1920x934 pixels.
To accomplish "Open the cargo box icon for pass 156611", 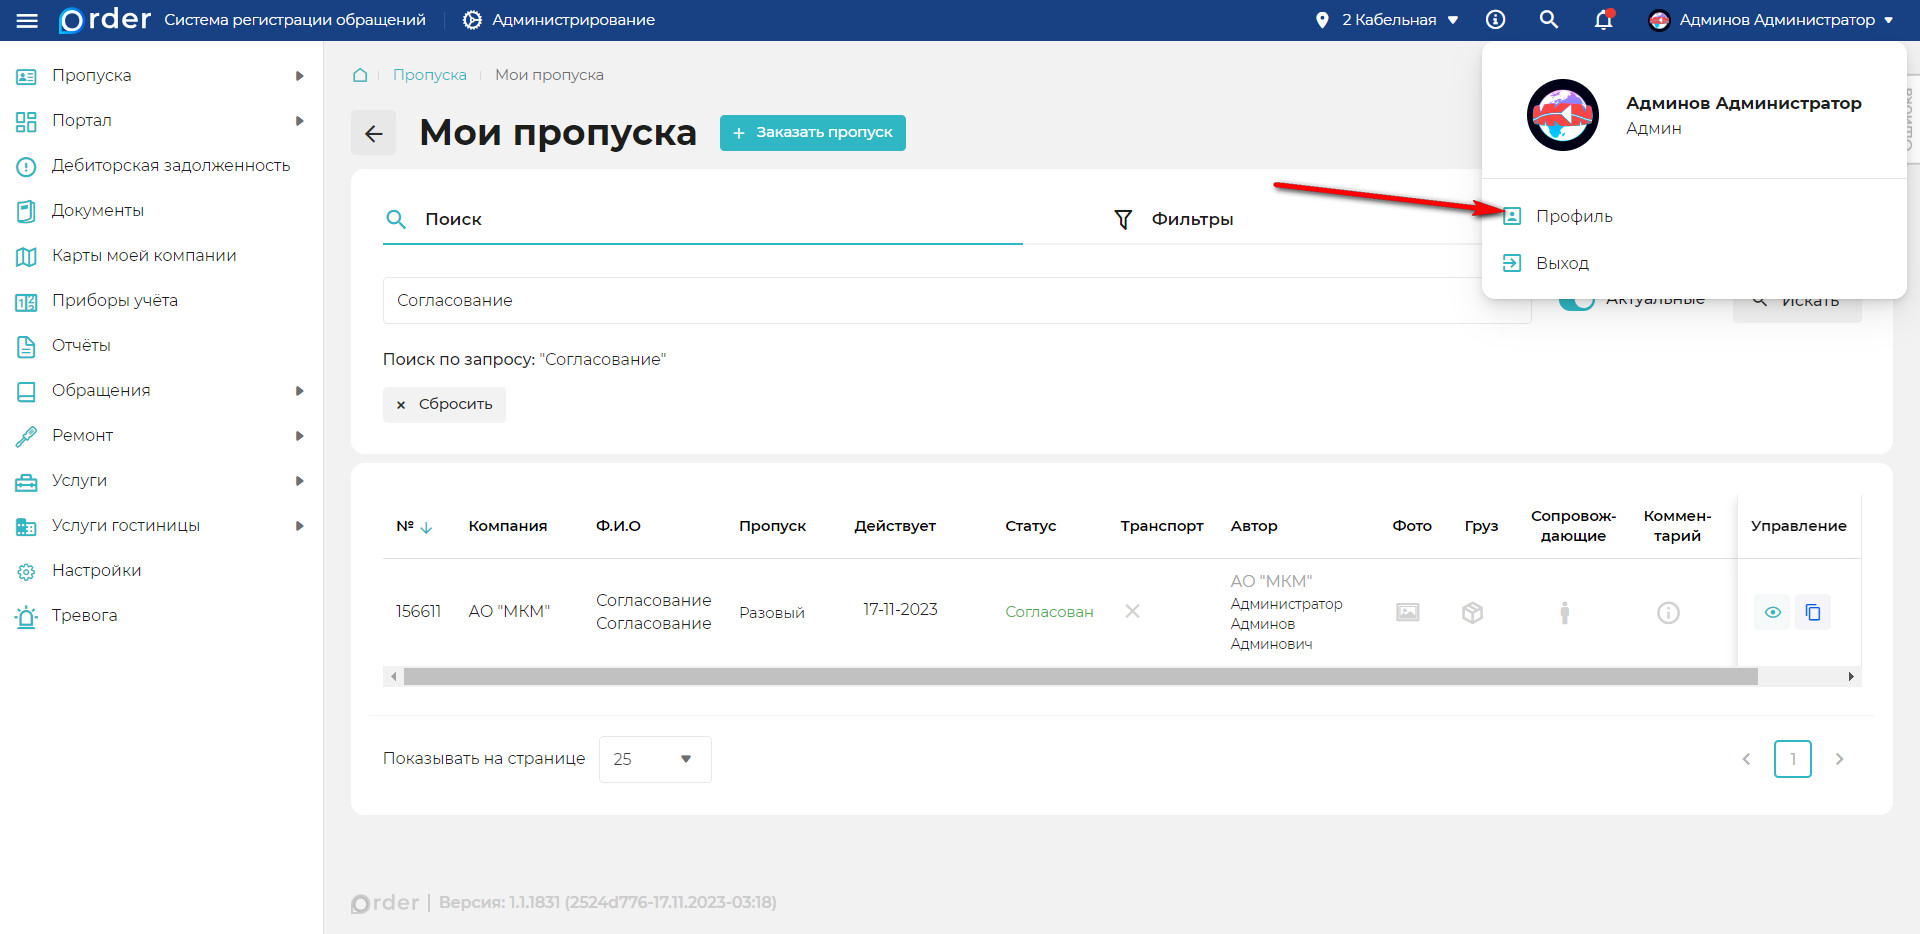I will [1471, 612].
